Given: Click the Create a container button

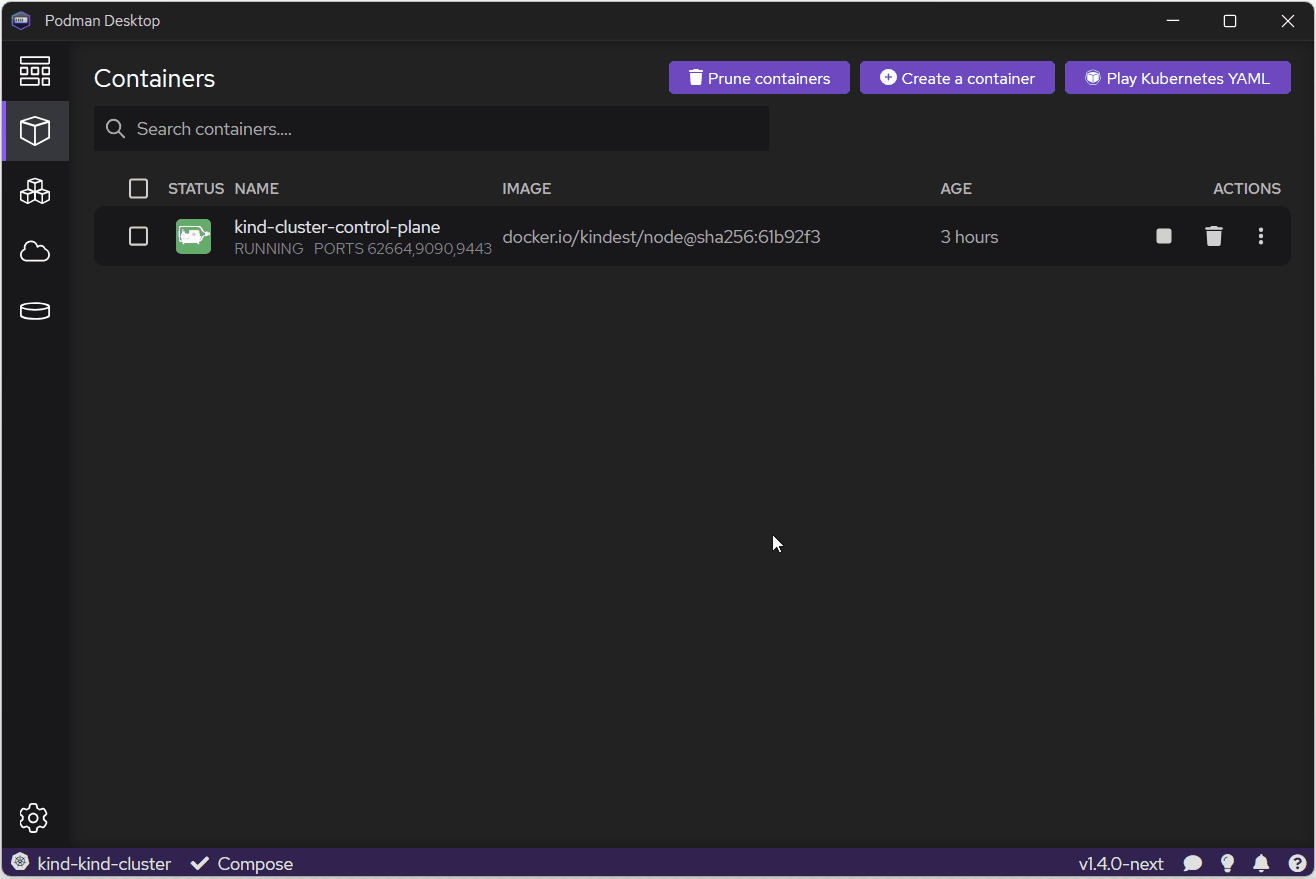Looking at the screenshot, I should coord(957,78).
